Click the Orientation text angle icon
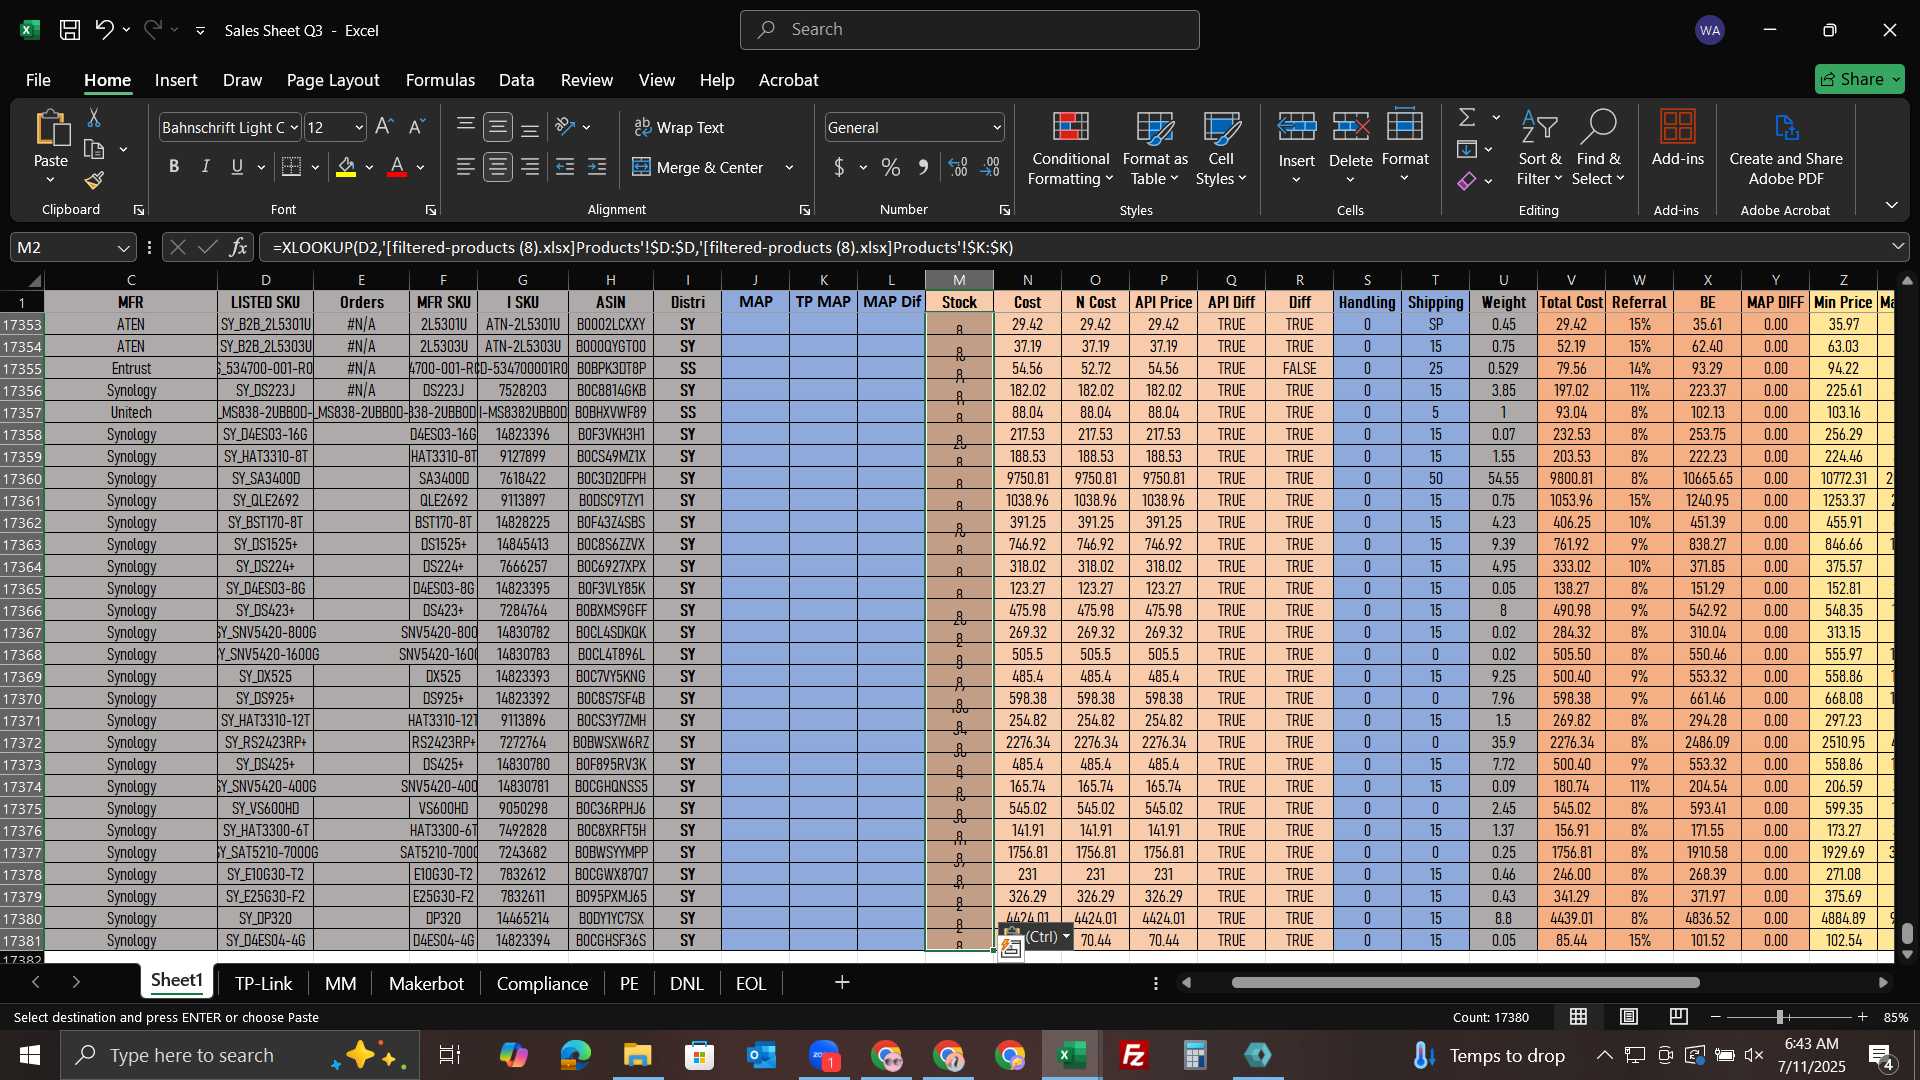This screenshot has height=1080, width=1920. [x=566, y=127]
